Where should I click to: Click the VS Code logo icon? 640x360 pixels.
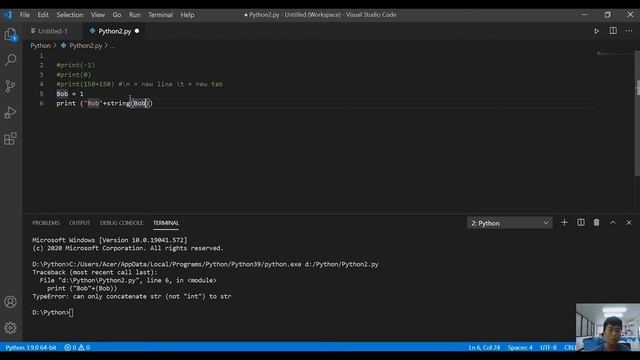[x=8, y=15]
